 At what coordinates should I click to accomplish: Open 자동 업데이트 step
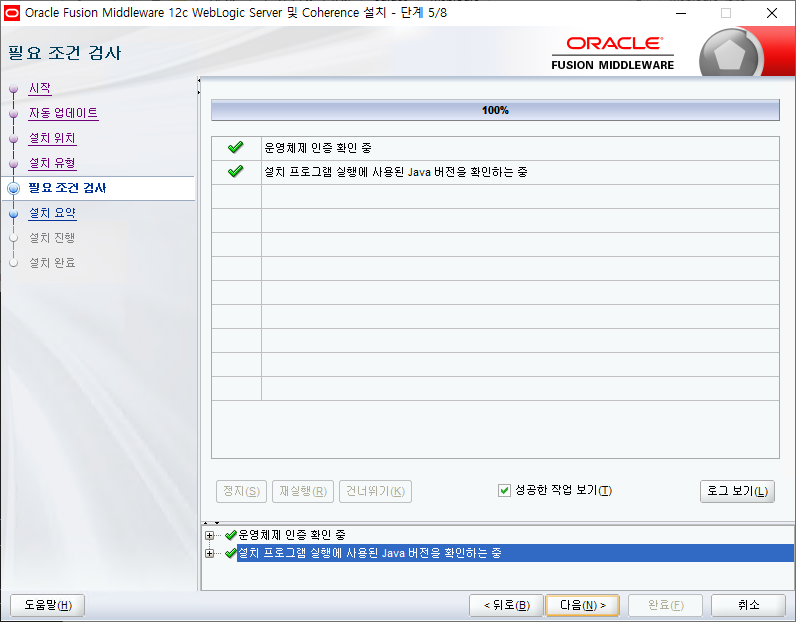[63, 113]
